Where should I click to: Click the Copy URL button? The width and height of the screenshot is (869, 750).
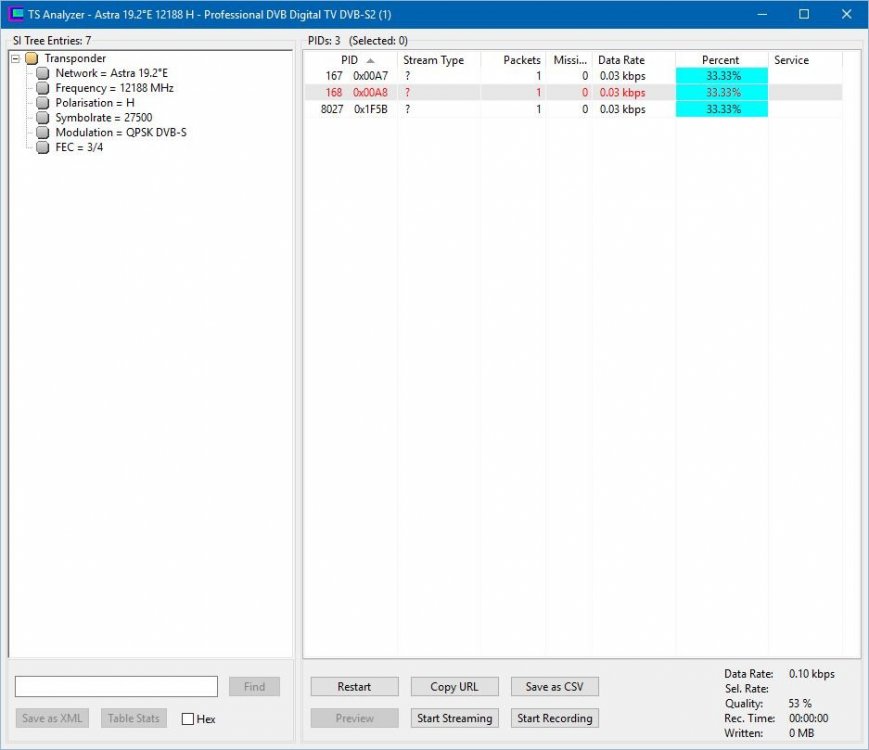(454, 687)
